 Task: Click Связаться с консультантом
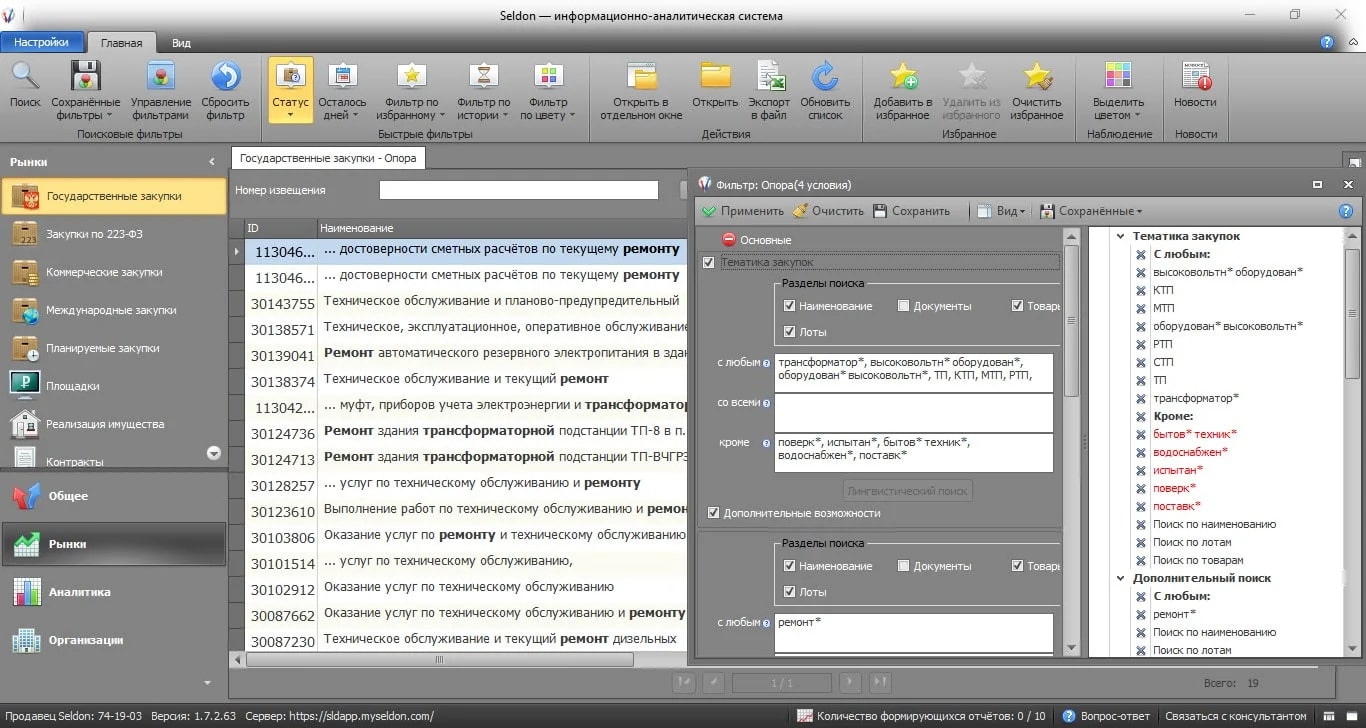click(1235, 716)
